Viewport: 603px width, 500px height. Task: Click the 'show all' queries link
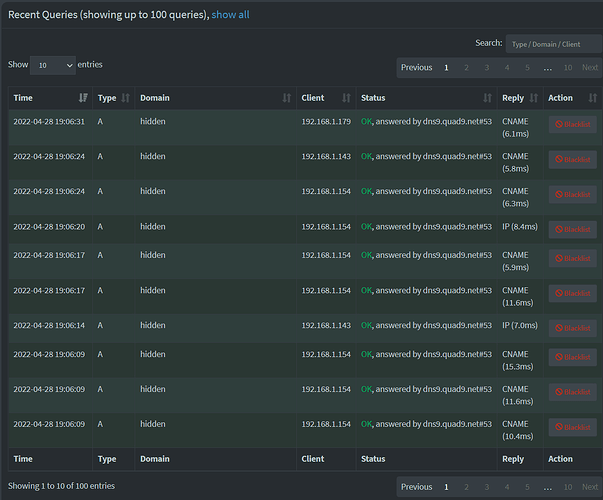tap(230, 15)
